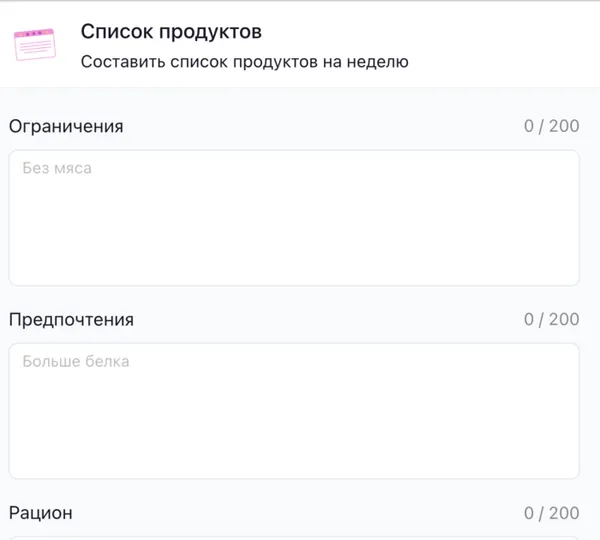Click the pink shopping list icon
This screenshot has height=540, width=600.
[x=35, y=45]
